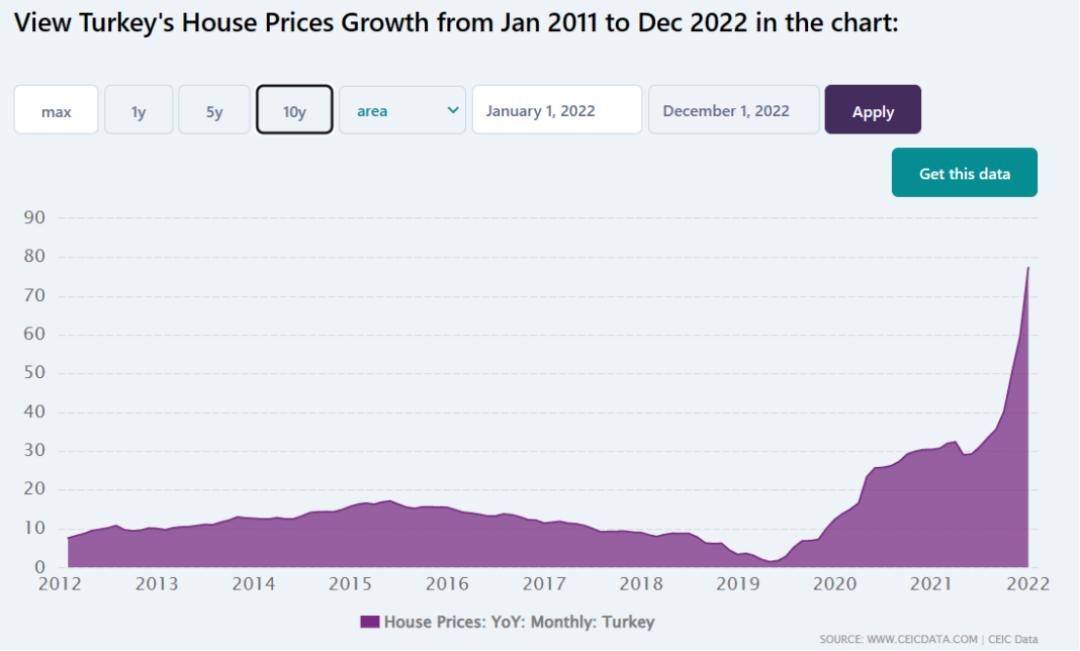Click the 2019 x-axis label
The width and height of the screenshot is (1080, 651).
tap(738, 584)
